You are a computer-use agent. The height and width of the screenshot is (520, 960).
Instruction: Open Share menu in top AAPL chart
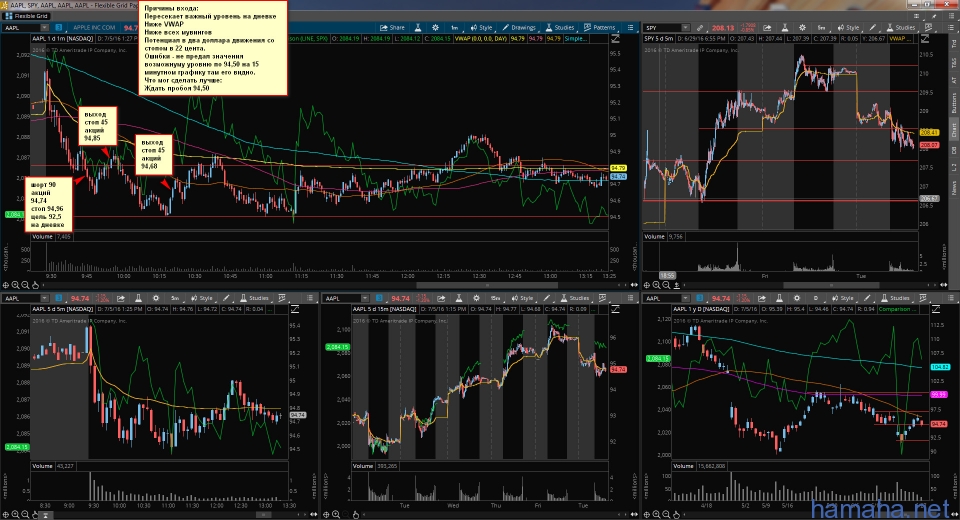point(392,28)
